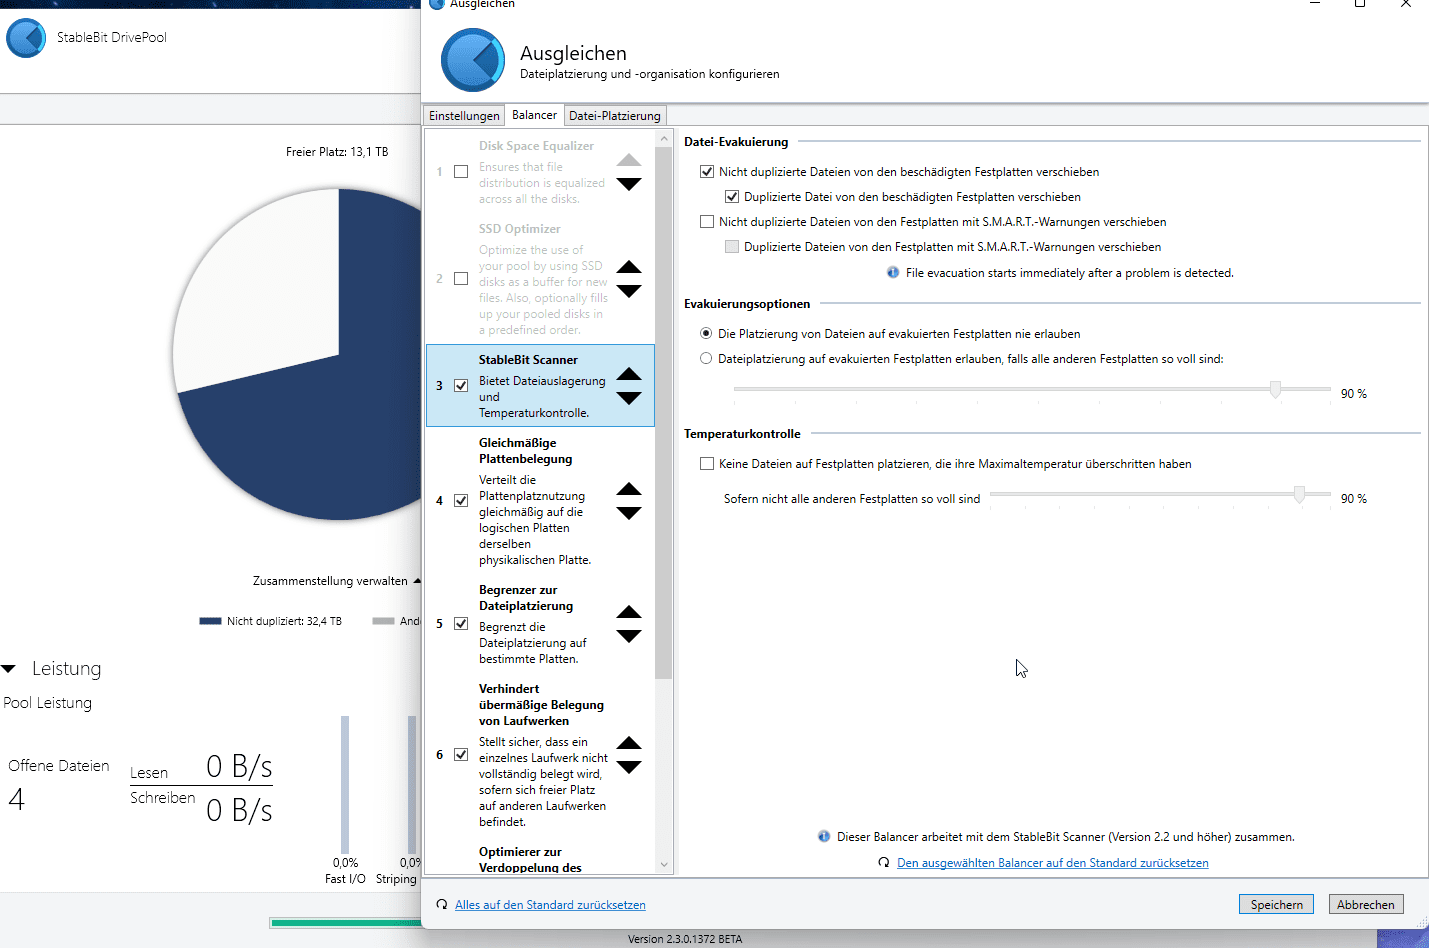Move balancer number 6 up
Viewport: 1429px width, 948px height.
(629, 743)
